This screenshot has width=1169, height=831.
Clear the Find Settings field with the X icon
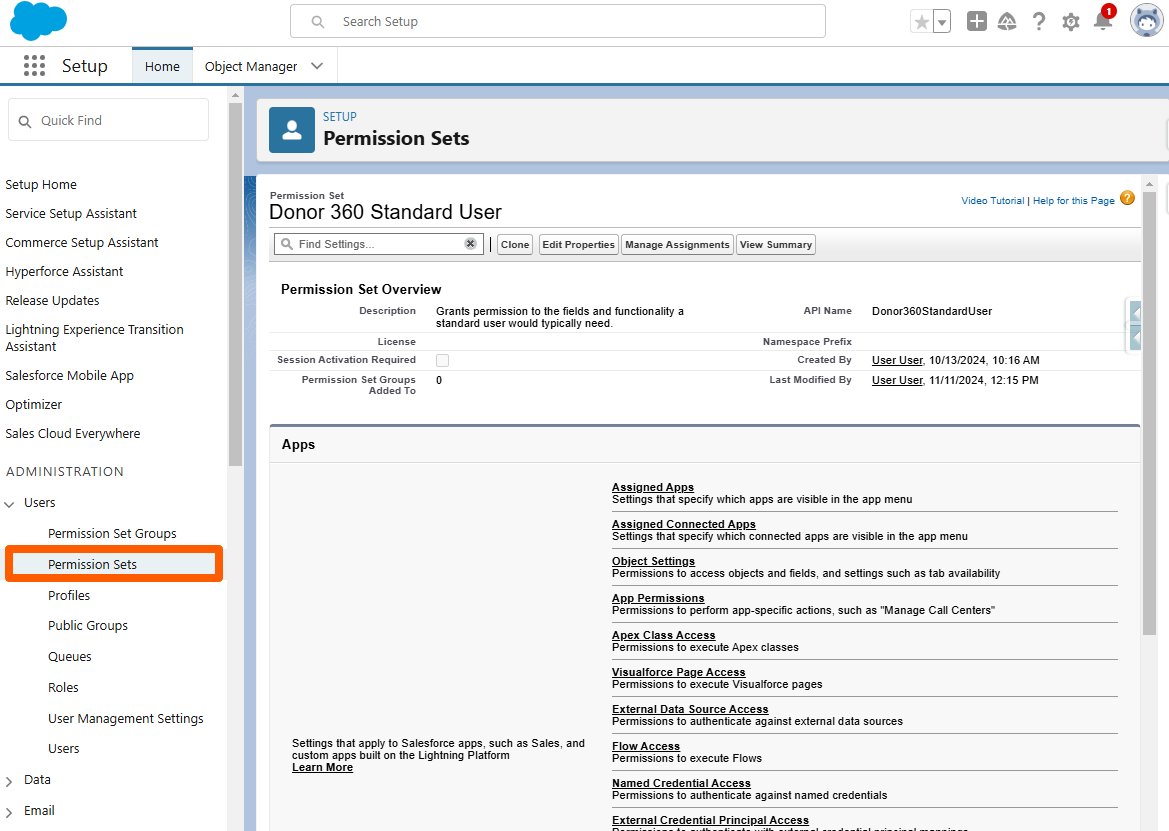(x=470, y=244)
